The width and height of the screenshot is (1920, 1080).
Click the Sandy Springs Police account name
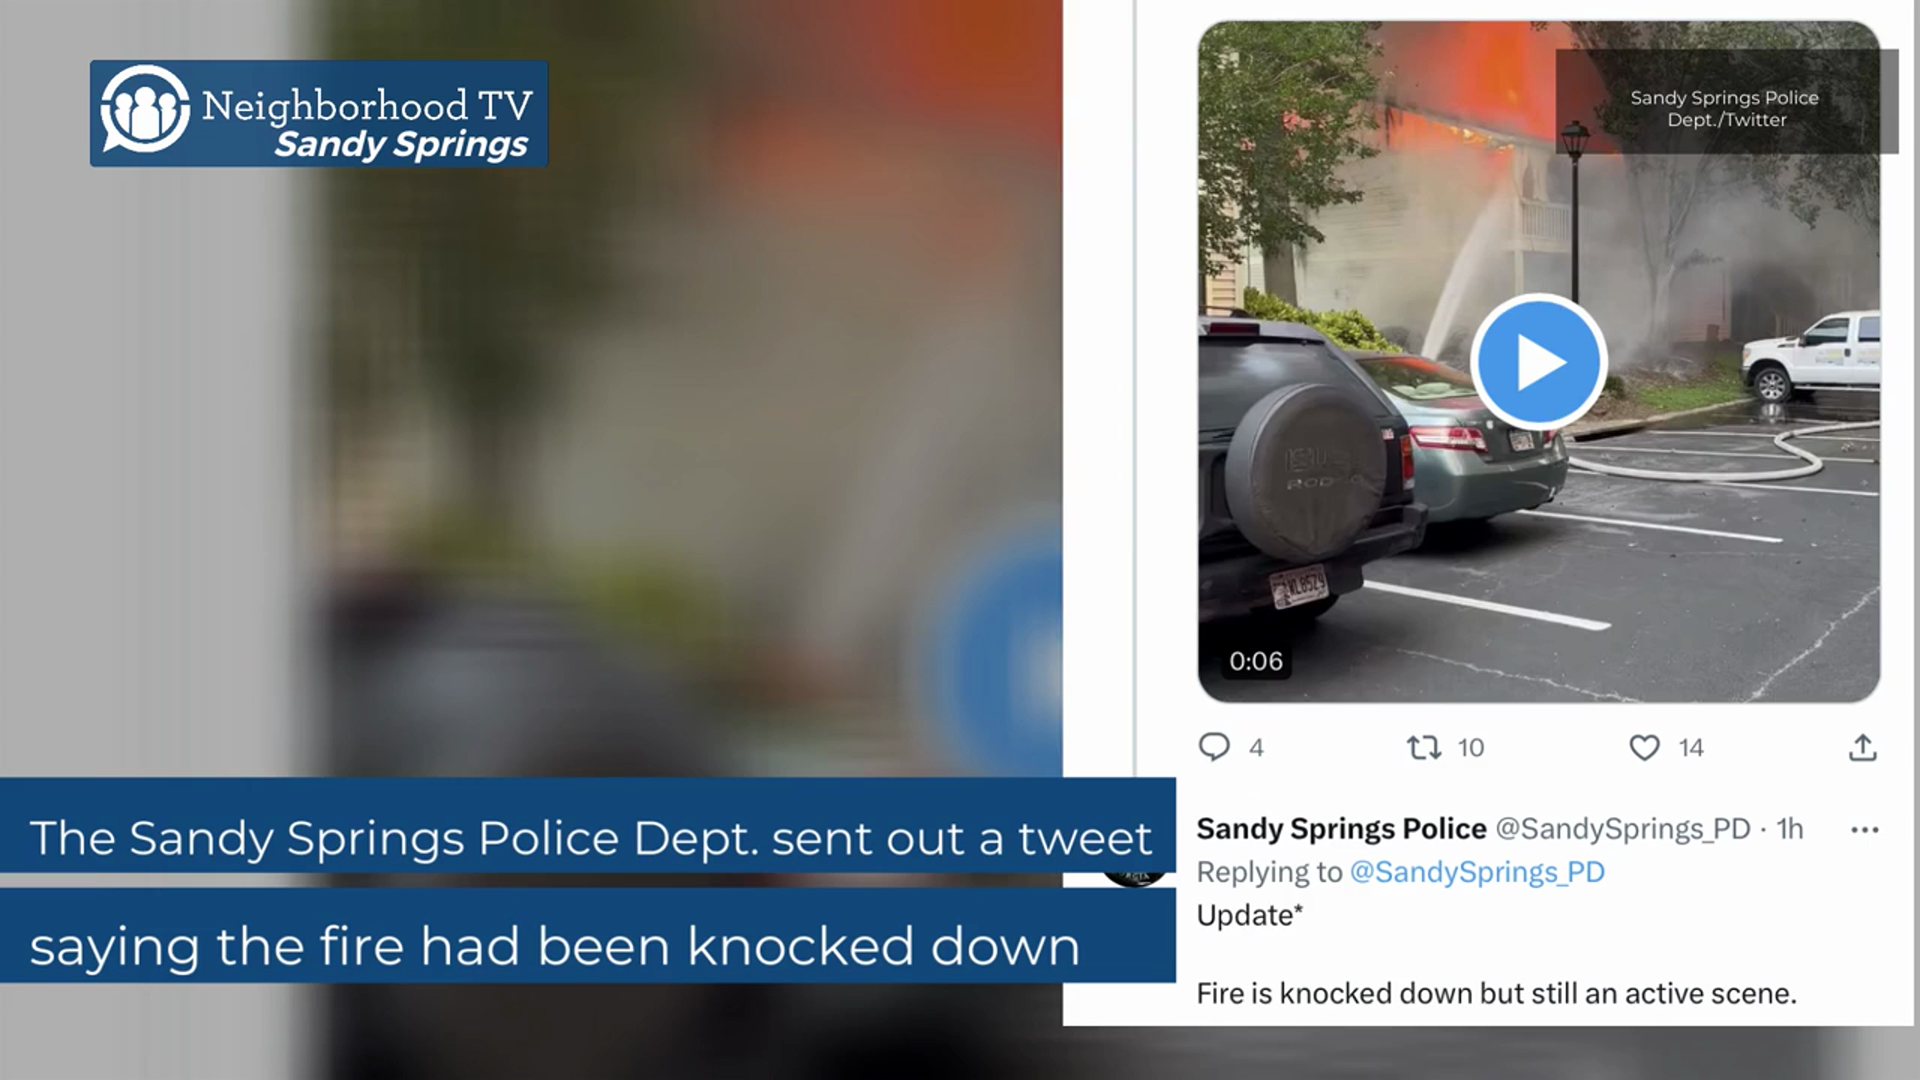click(x=1341, y=829)
